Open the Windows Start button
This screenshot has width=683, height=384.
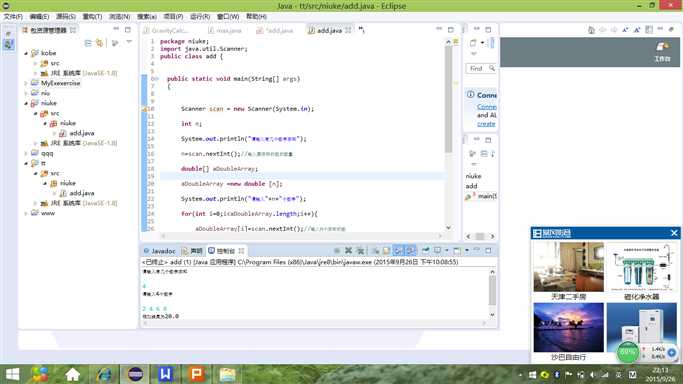pos(12,374)
